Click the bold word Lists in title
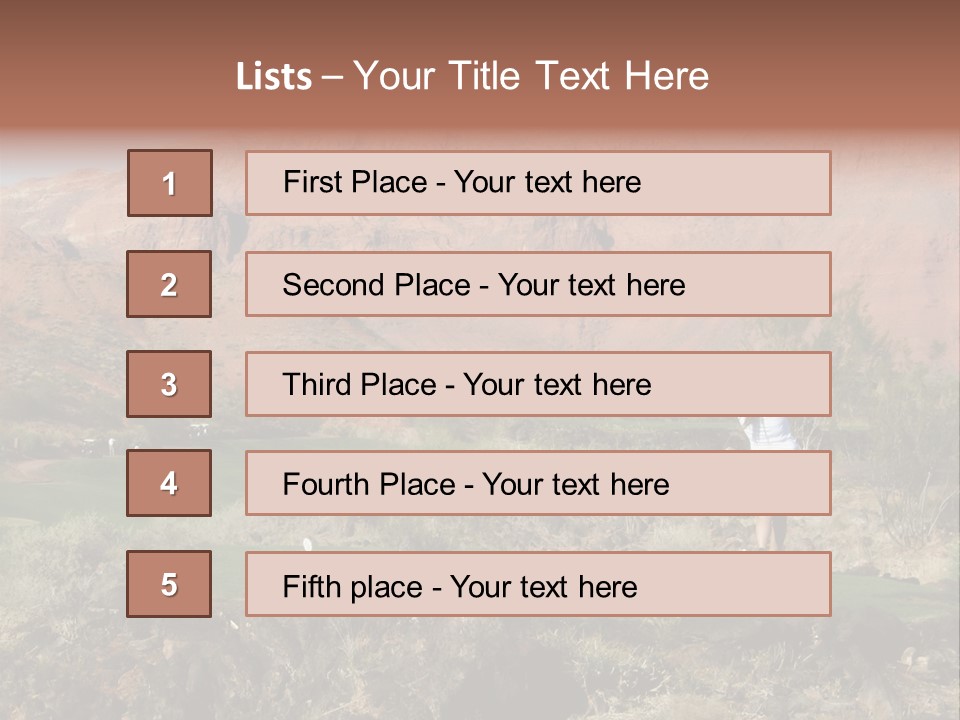The width and height of the screenshot is (960, 720). tap(274, 77)
